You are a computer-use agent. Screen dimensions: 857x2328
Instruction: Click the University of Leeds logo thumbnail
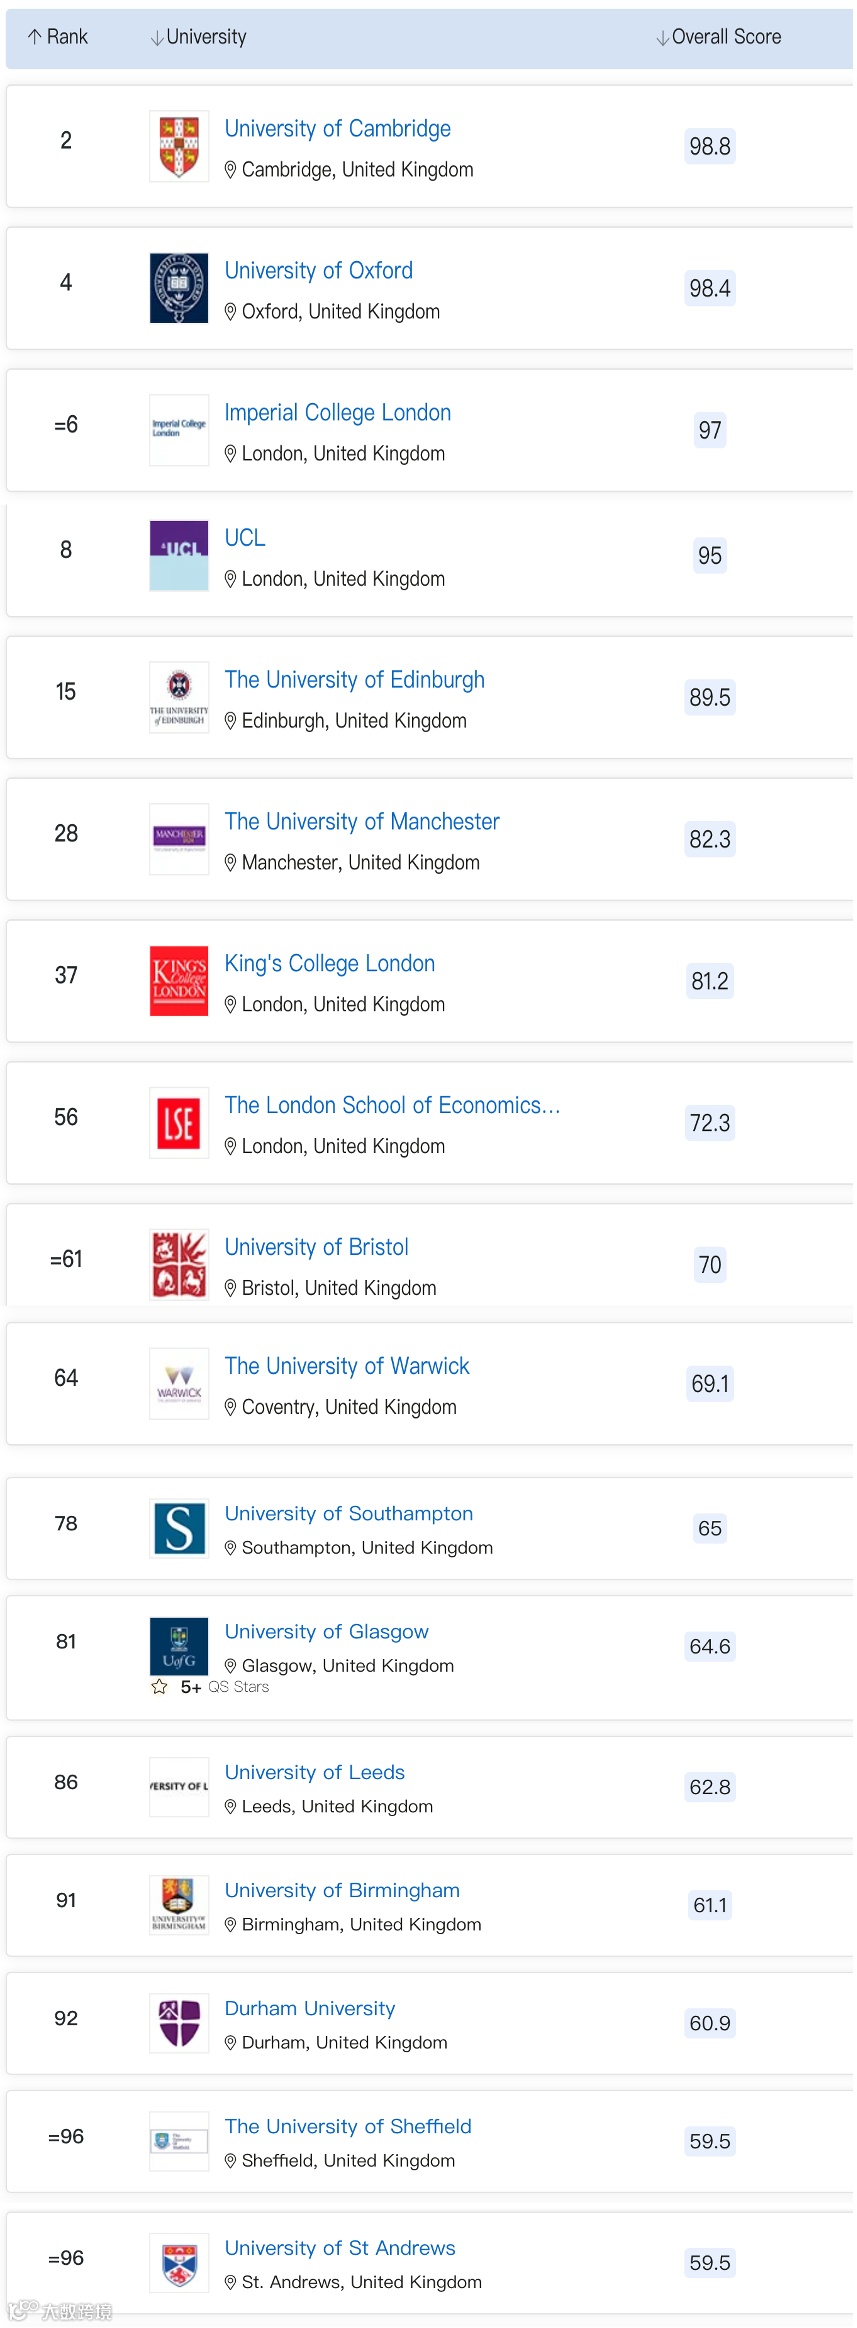[179, 1786]
